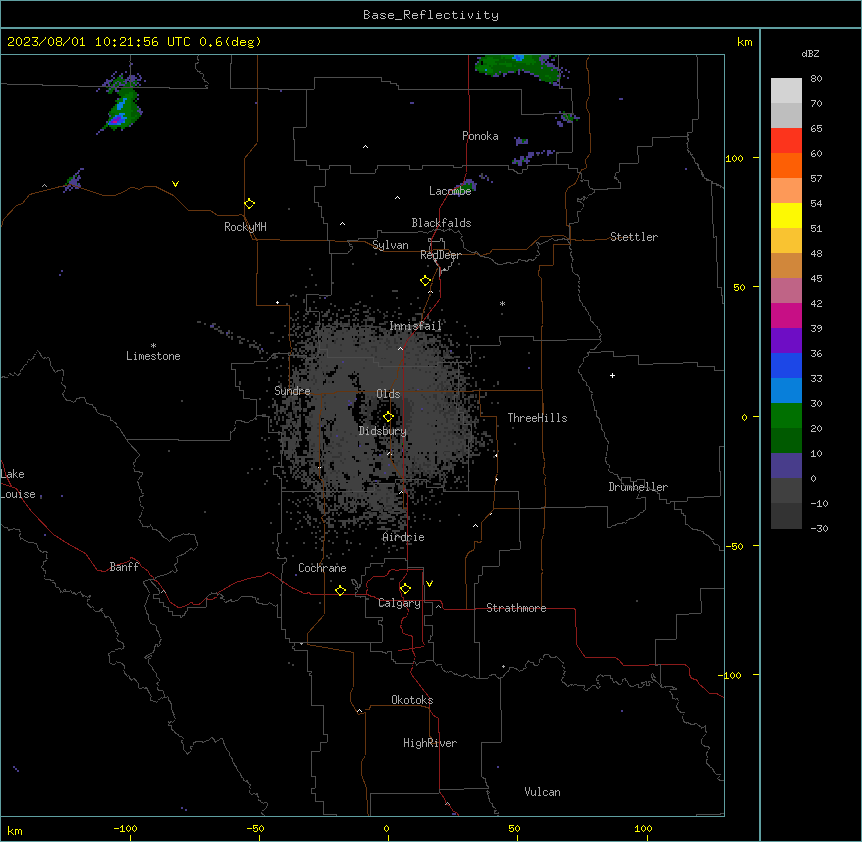Click the Calgary city label
Viewport: 862px width, 842px height.
point(400,603)
